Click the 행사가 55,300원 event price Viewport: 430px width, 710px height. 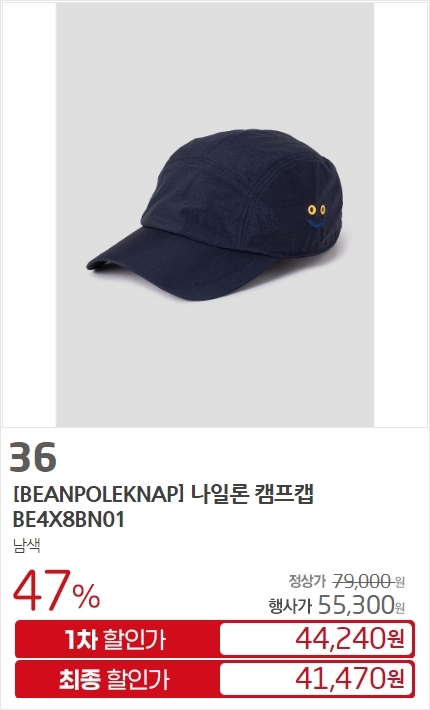click(x=337, y=605)
